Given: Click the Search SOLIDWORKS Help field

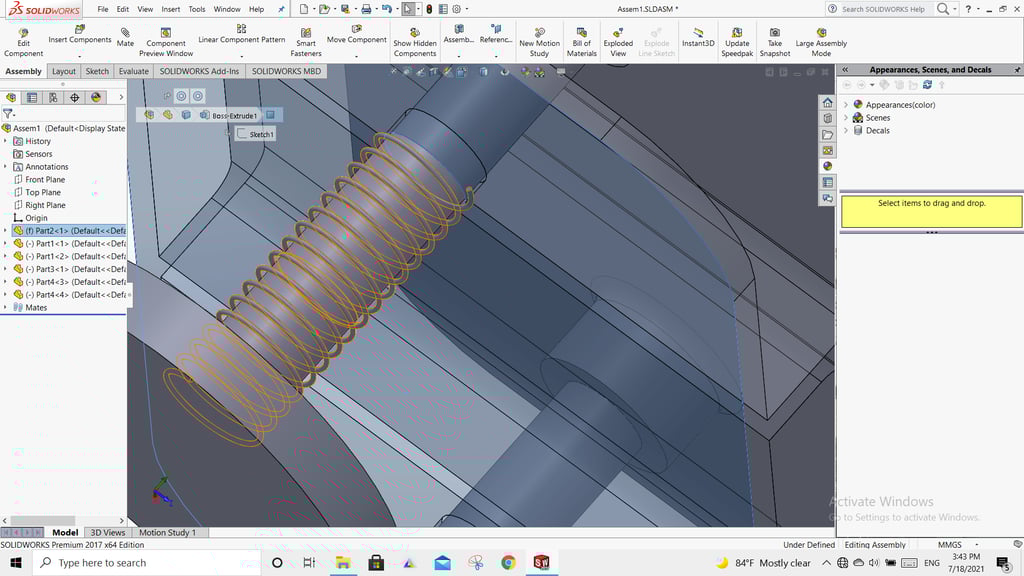Looking at the screenshot, I should (882, 9).
